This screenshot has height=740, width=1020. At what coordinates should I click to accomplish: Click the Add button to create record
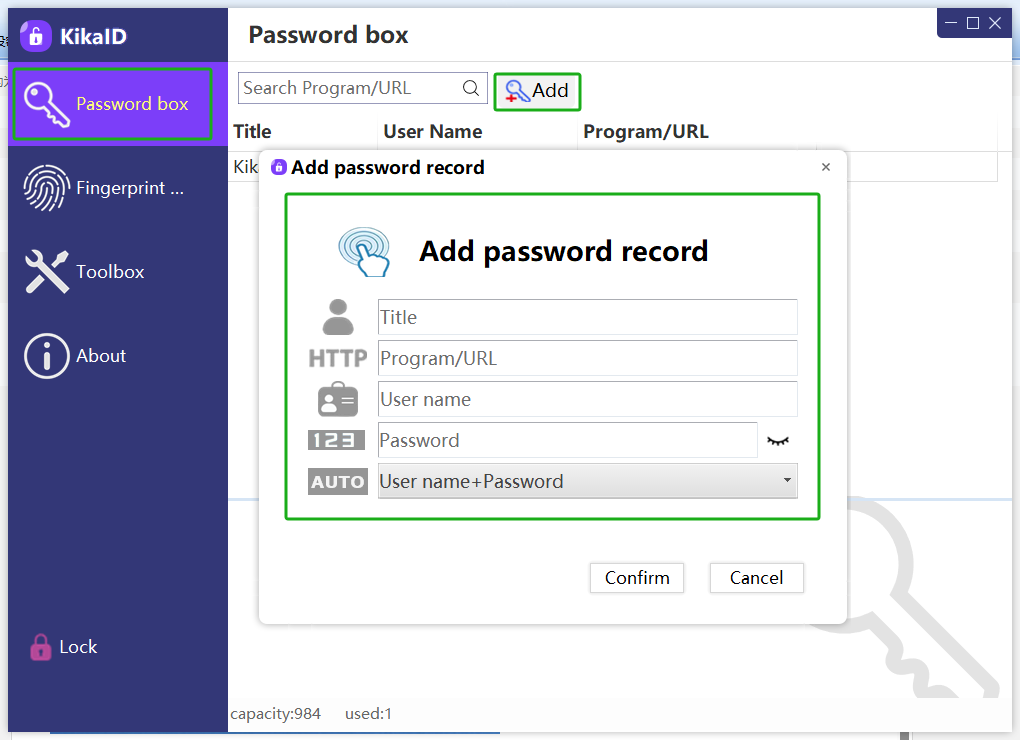[537, 91]
